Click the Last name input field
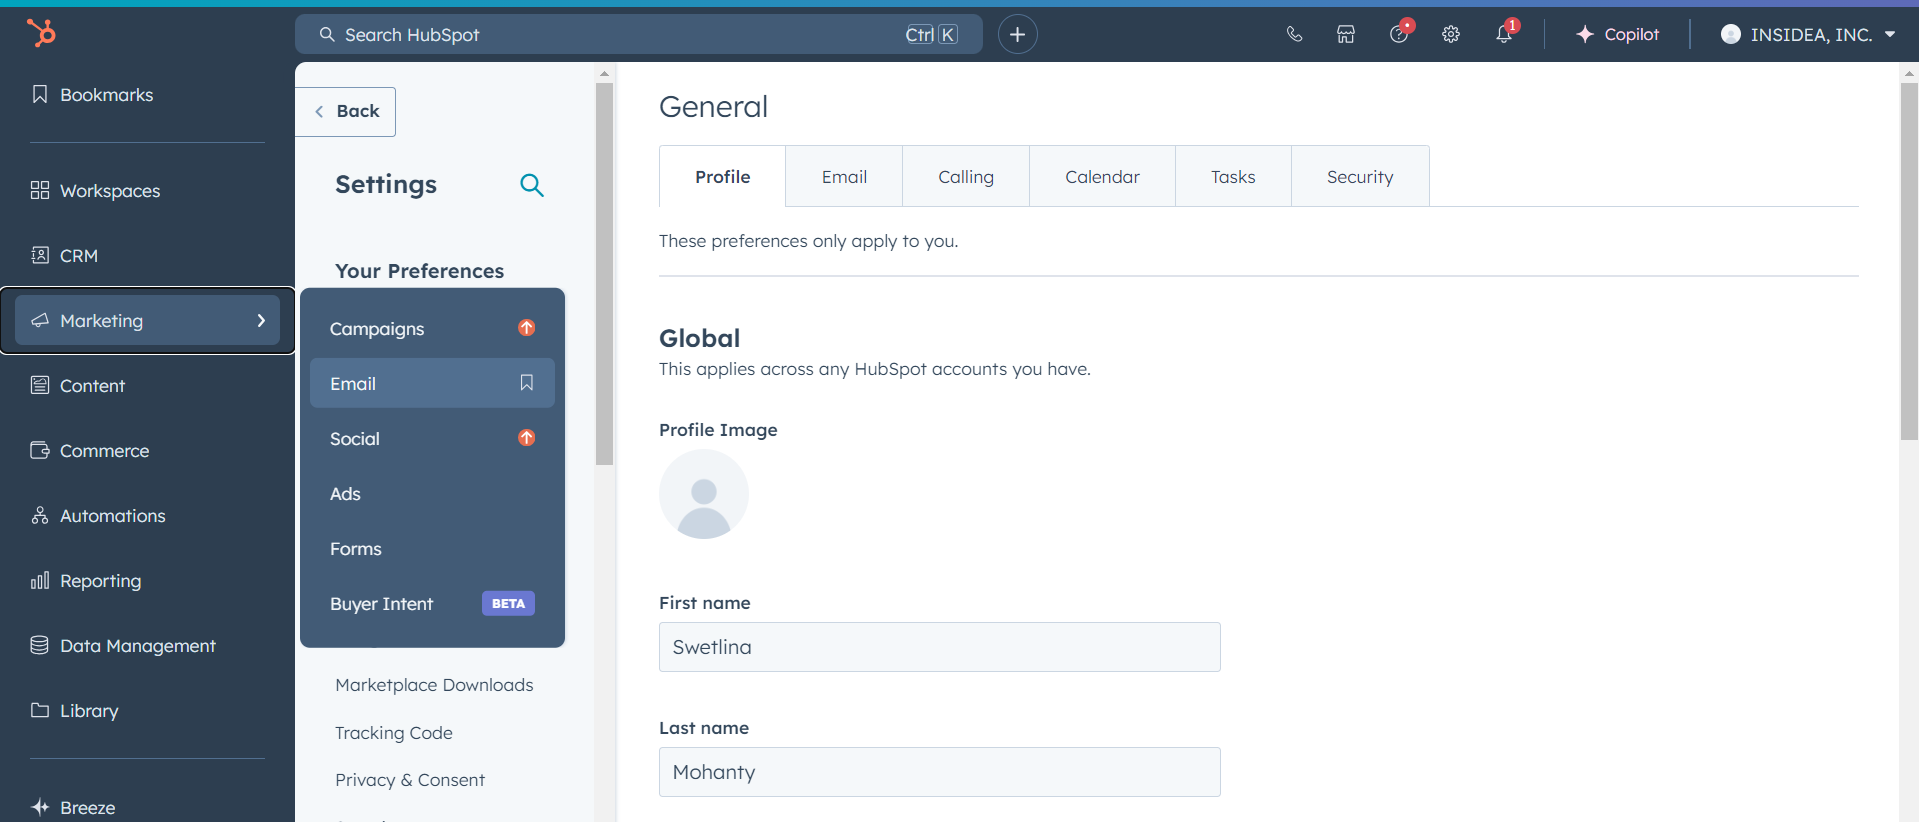The height and width of the screenshot is (822, 1919). 939,772
